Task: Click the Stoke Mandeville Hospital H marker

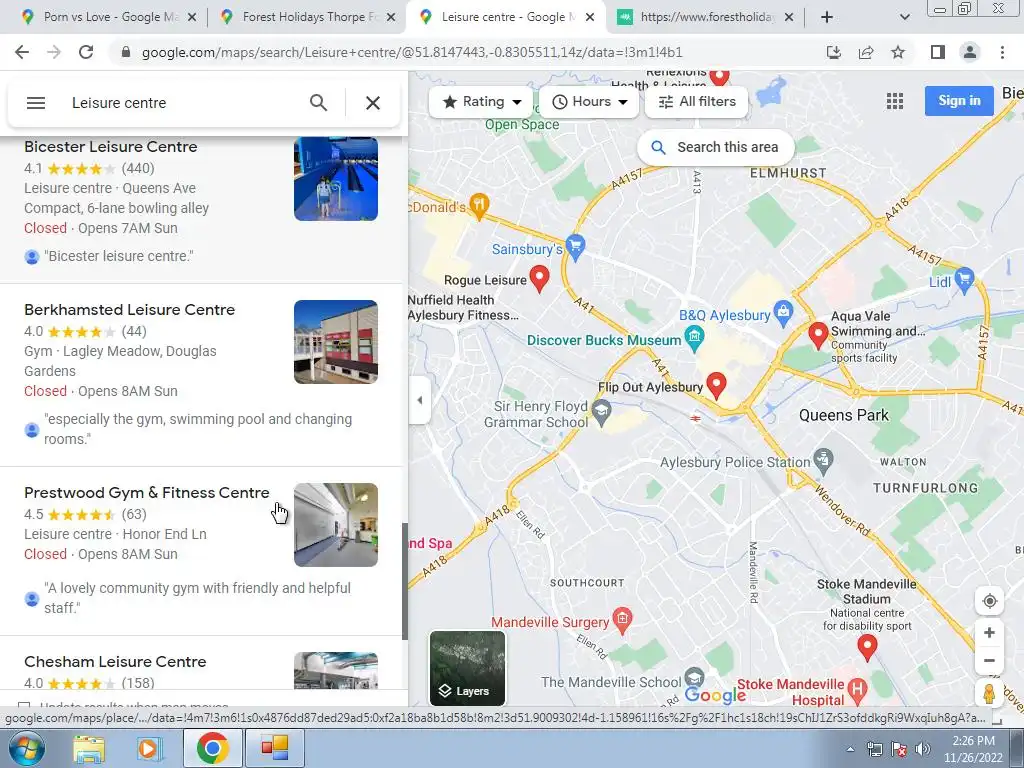Action: [x=857, y=689]
